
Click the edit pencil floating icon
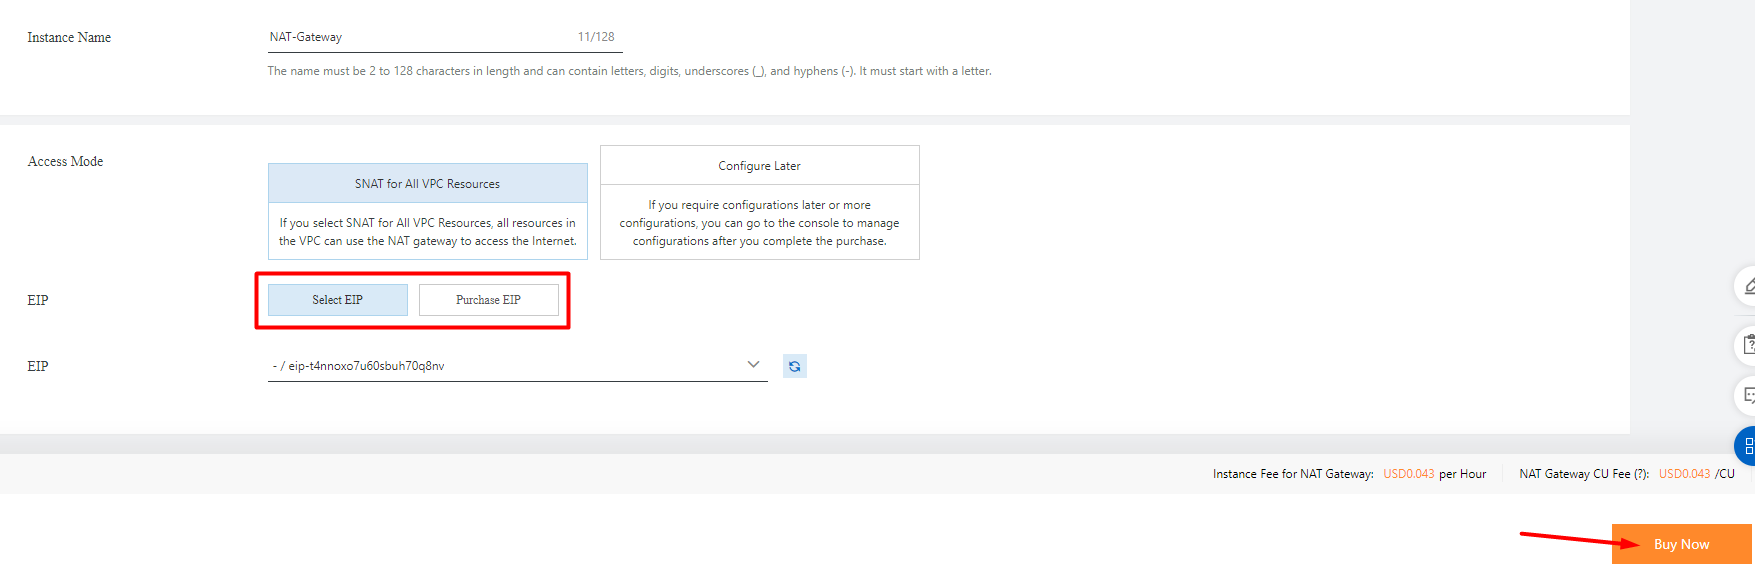click(1746, 287)
